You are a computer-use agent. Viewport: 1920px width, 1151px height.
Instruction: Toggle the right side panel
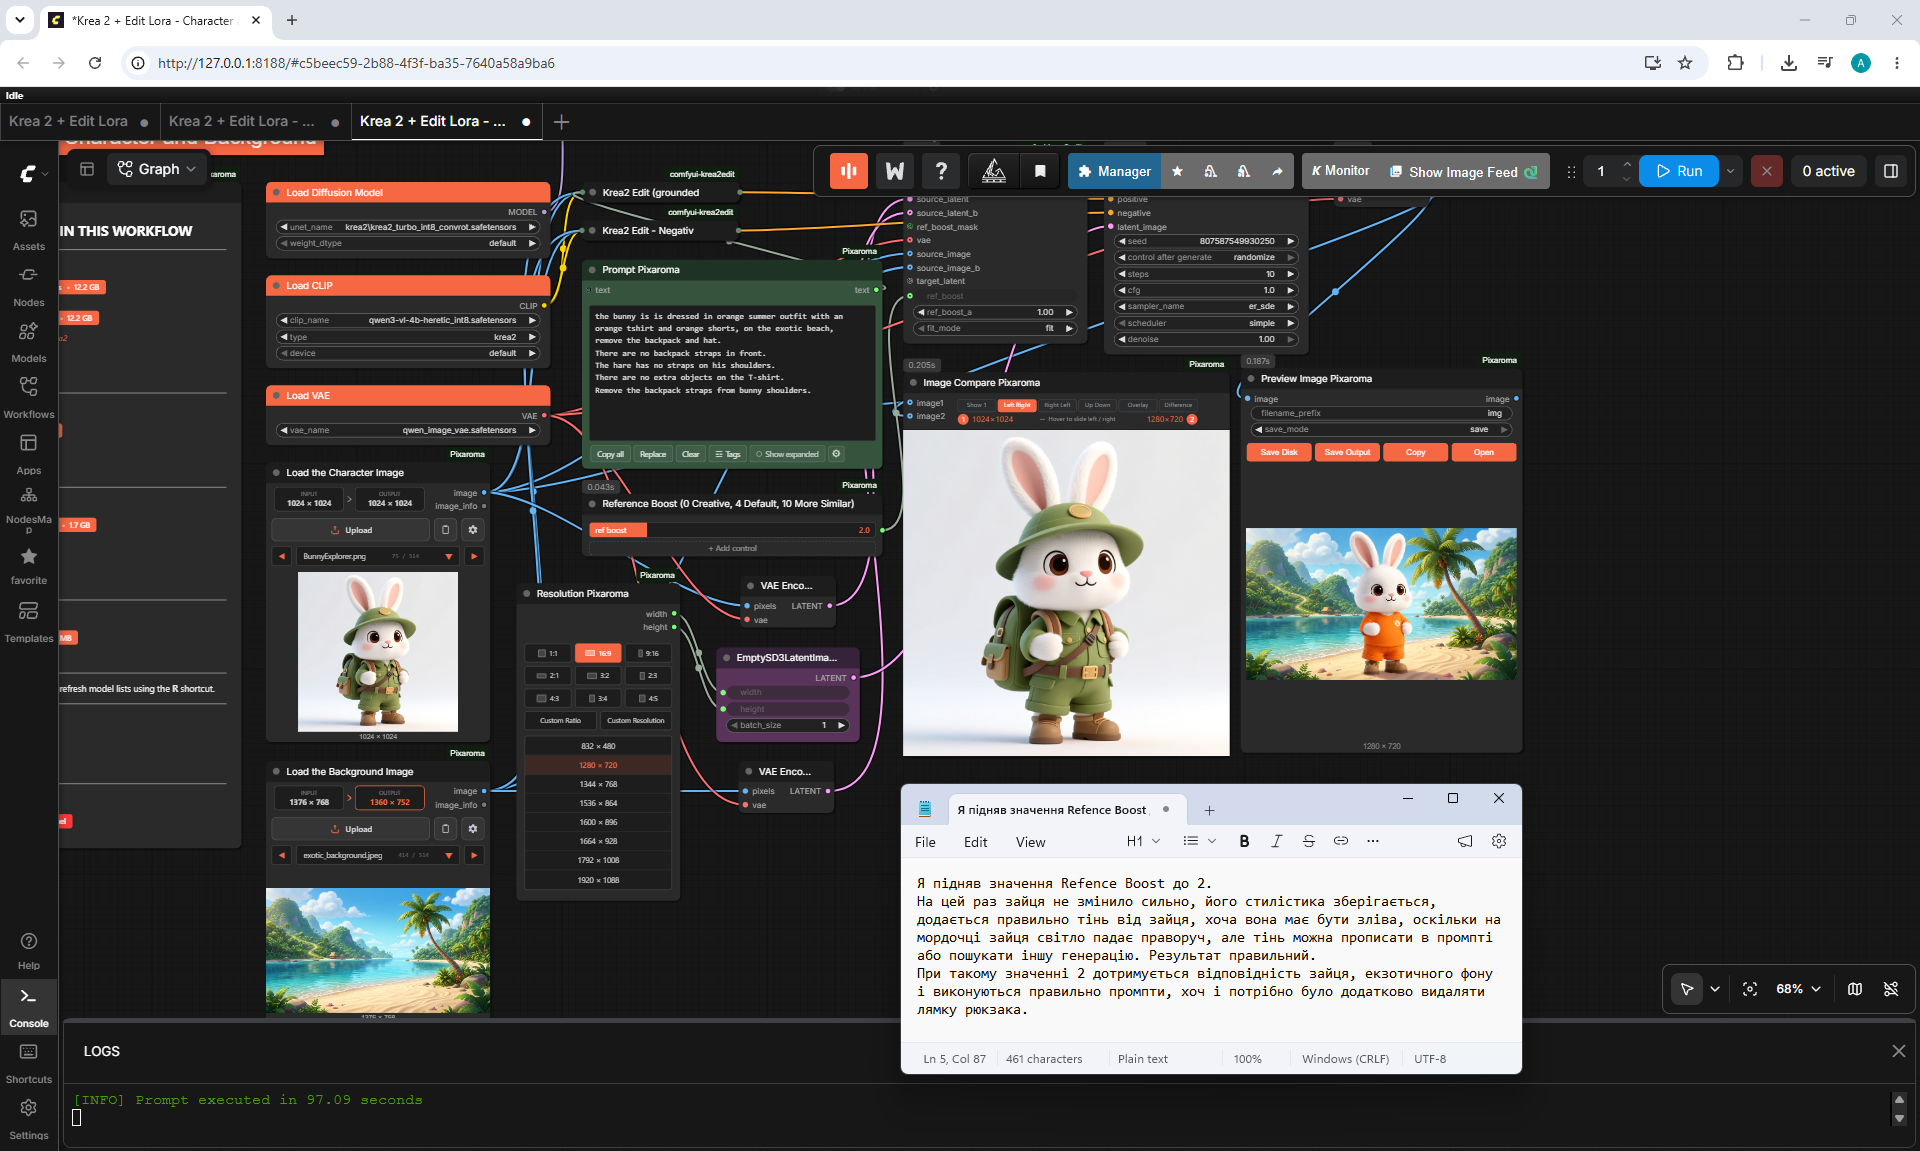tap(1891, 171)
